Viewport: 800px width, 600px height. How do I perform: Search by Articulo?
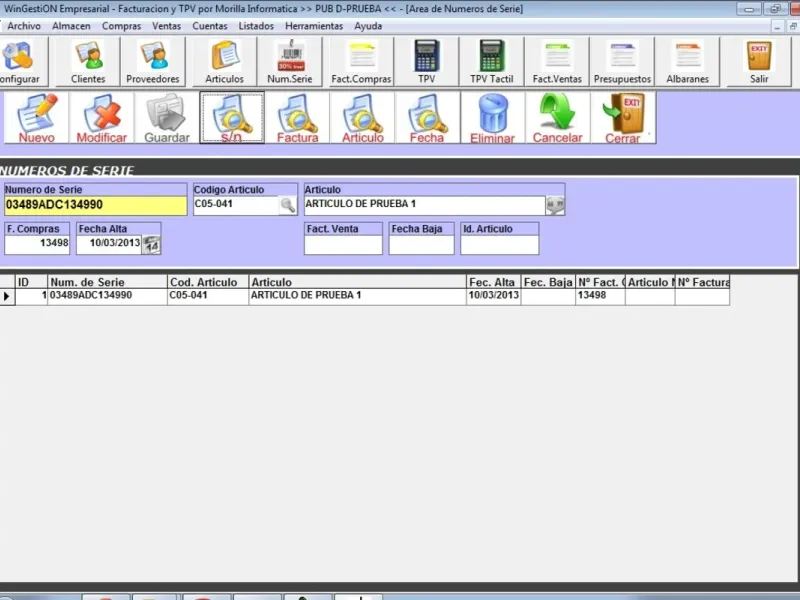click(x=363, y=118)
